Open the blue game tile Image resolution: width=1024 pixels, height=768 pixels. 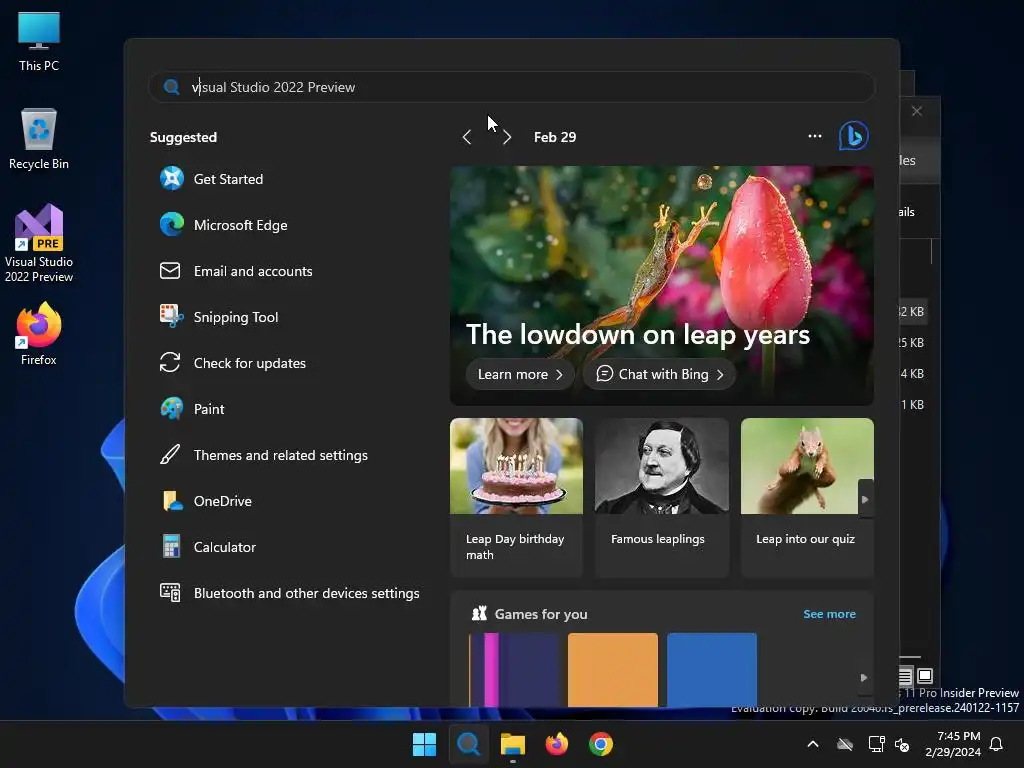[x=712, y=669]
